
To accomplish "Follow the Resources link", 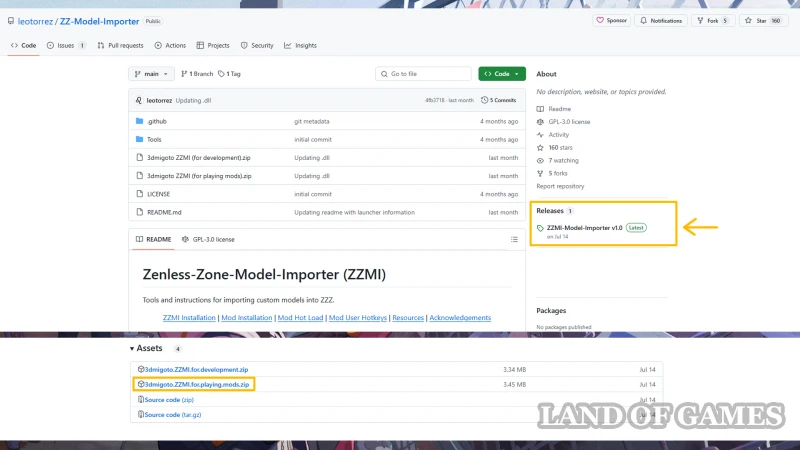I will click(408, 317).
